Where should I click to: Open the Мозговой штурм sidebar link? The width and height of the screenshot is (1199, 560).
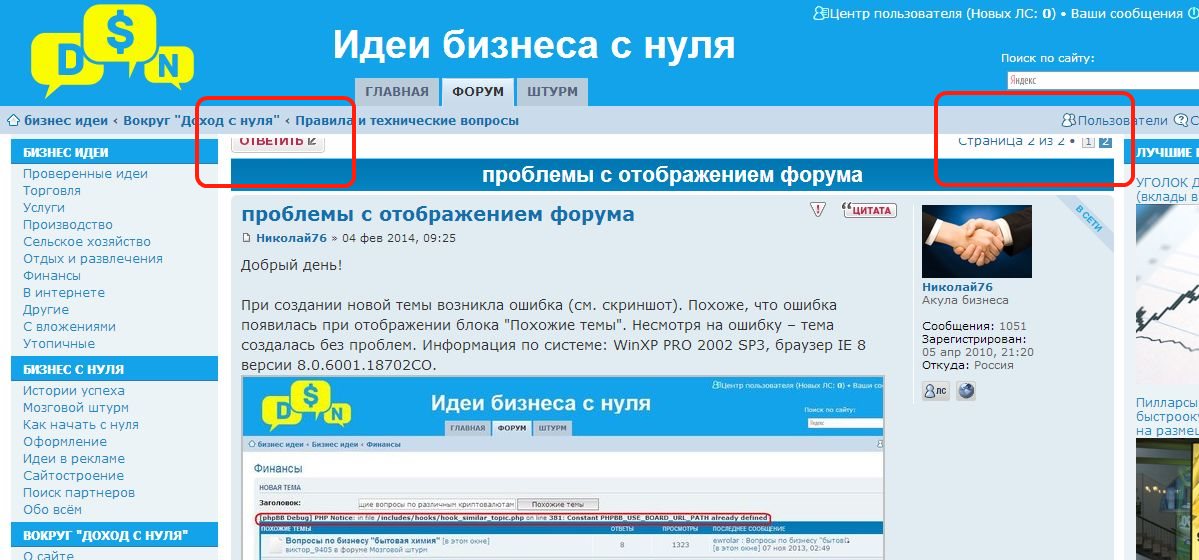[x=76, y=408]
